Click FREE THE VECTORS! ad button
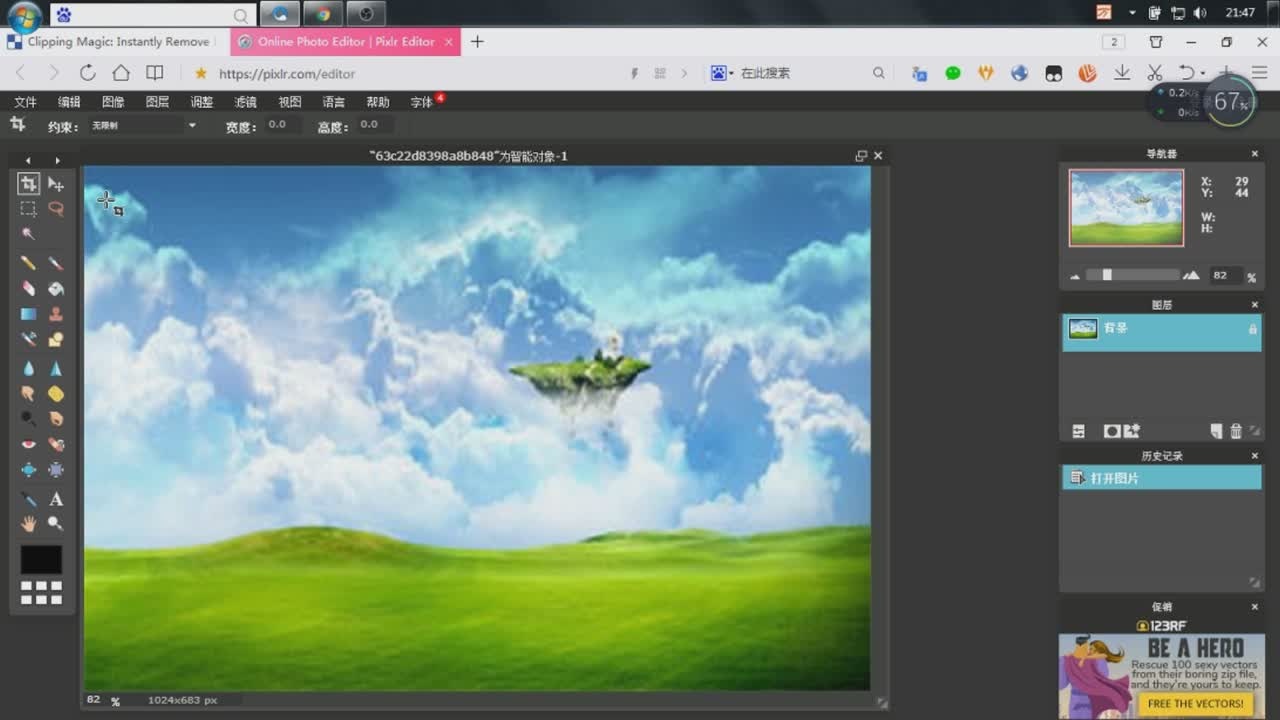Image resolution: width=1280 pixels, height=720 pixels. [1195, 704]
